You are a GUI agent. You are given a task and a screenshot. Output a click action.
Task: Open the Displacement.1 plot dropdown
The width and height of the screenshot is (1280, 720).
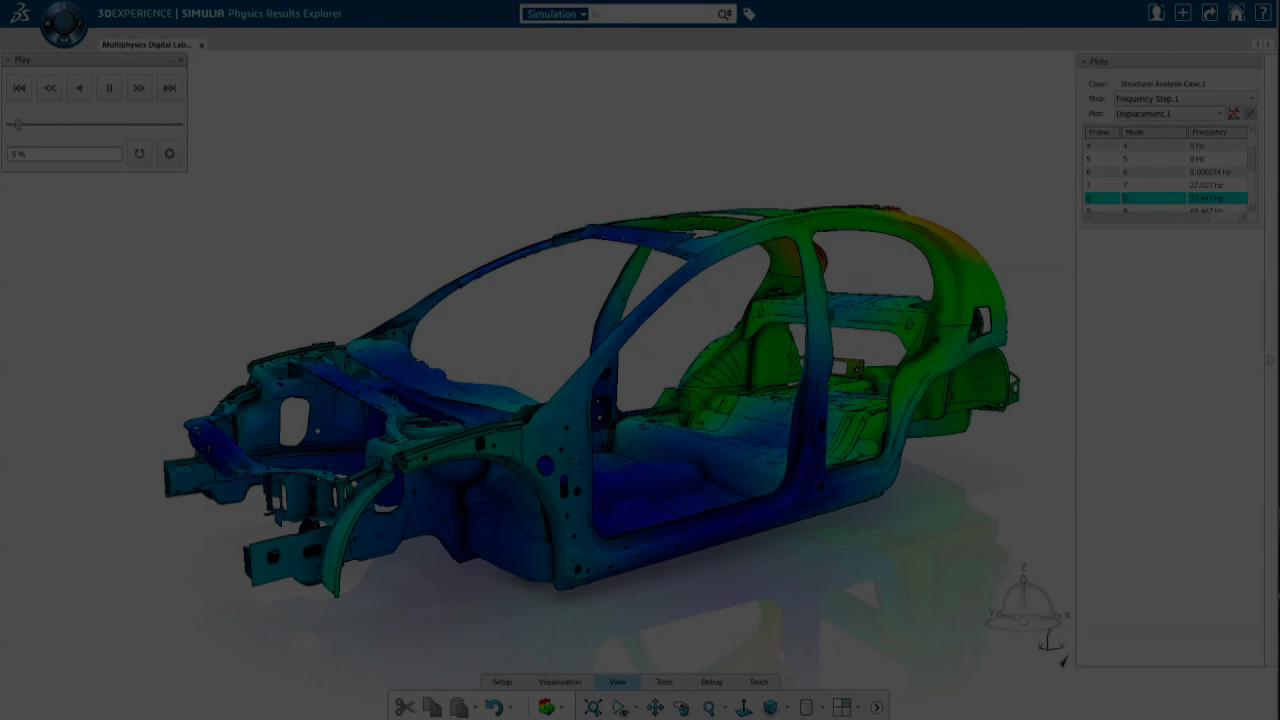coord(1169,114)
